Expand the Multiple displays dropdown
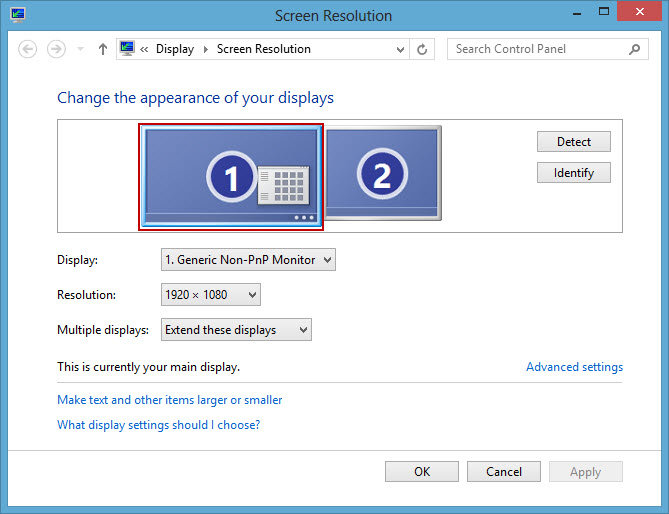The image size is (669, 514). [236, 330]
